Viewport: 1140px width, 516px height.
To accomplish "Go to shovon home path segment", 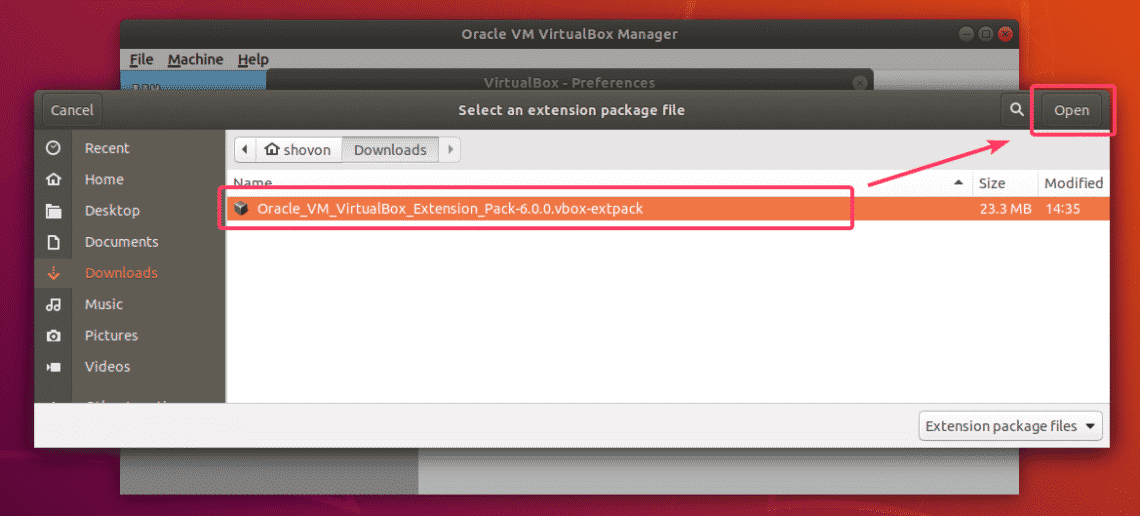I will (x=299, y=150).
